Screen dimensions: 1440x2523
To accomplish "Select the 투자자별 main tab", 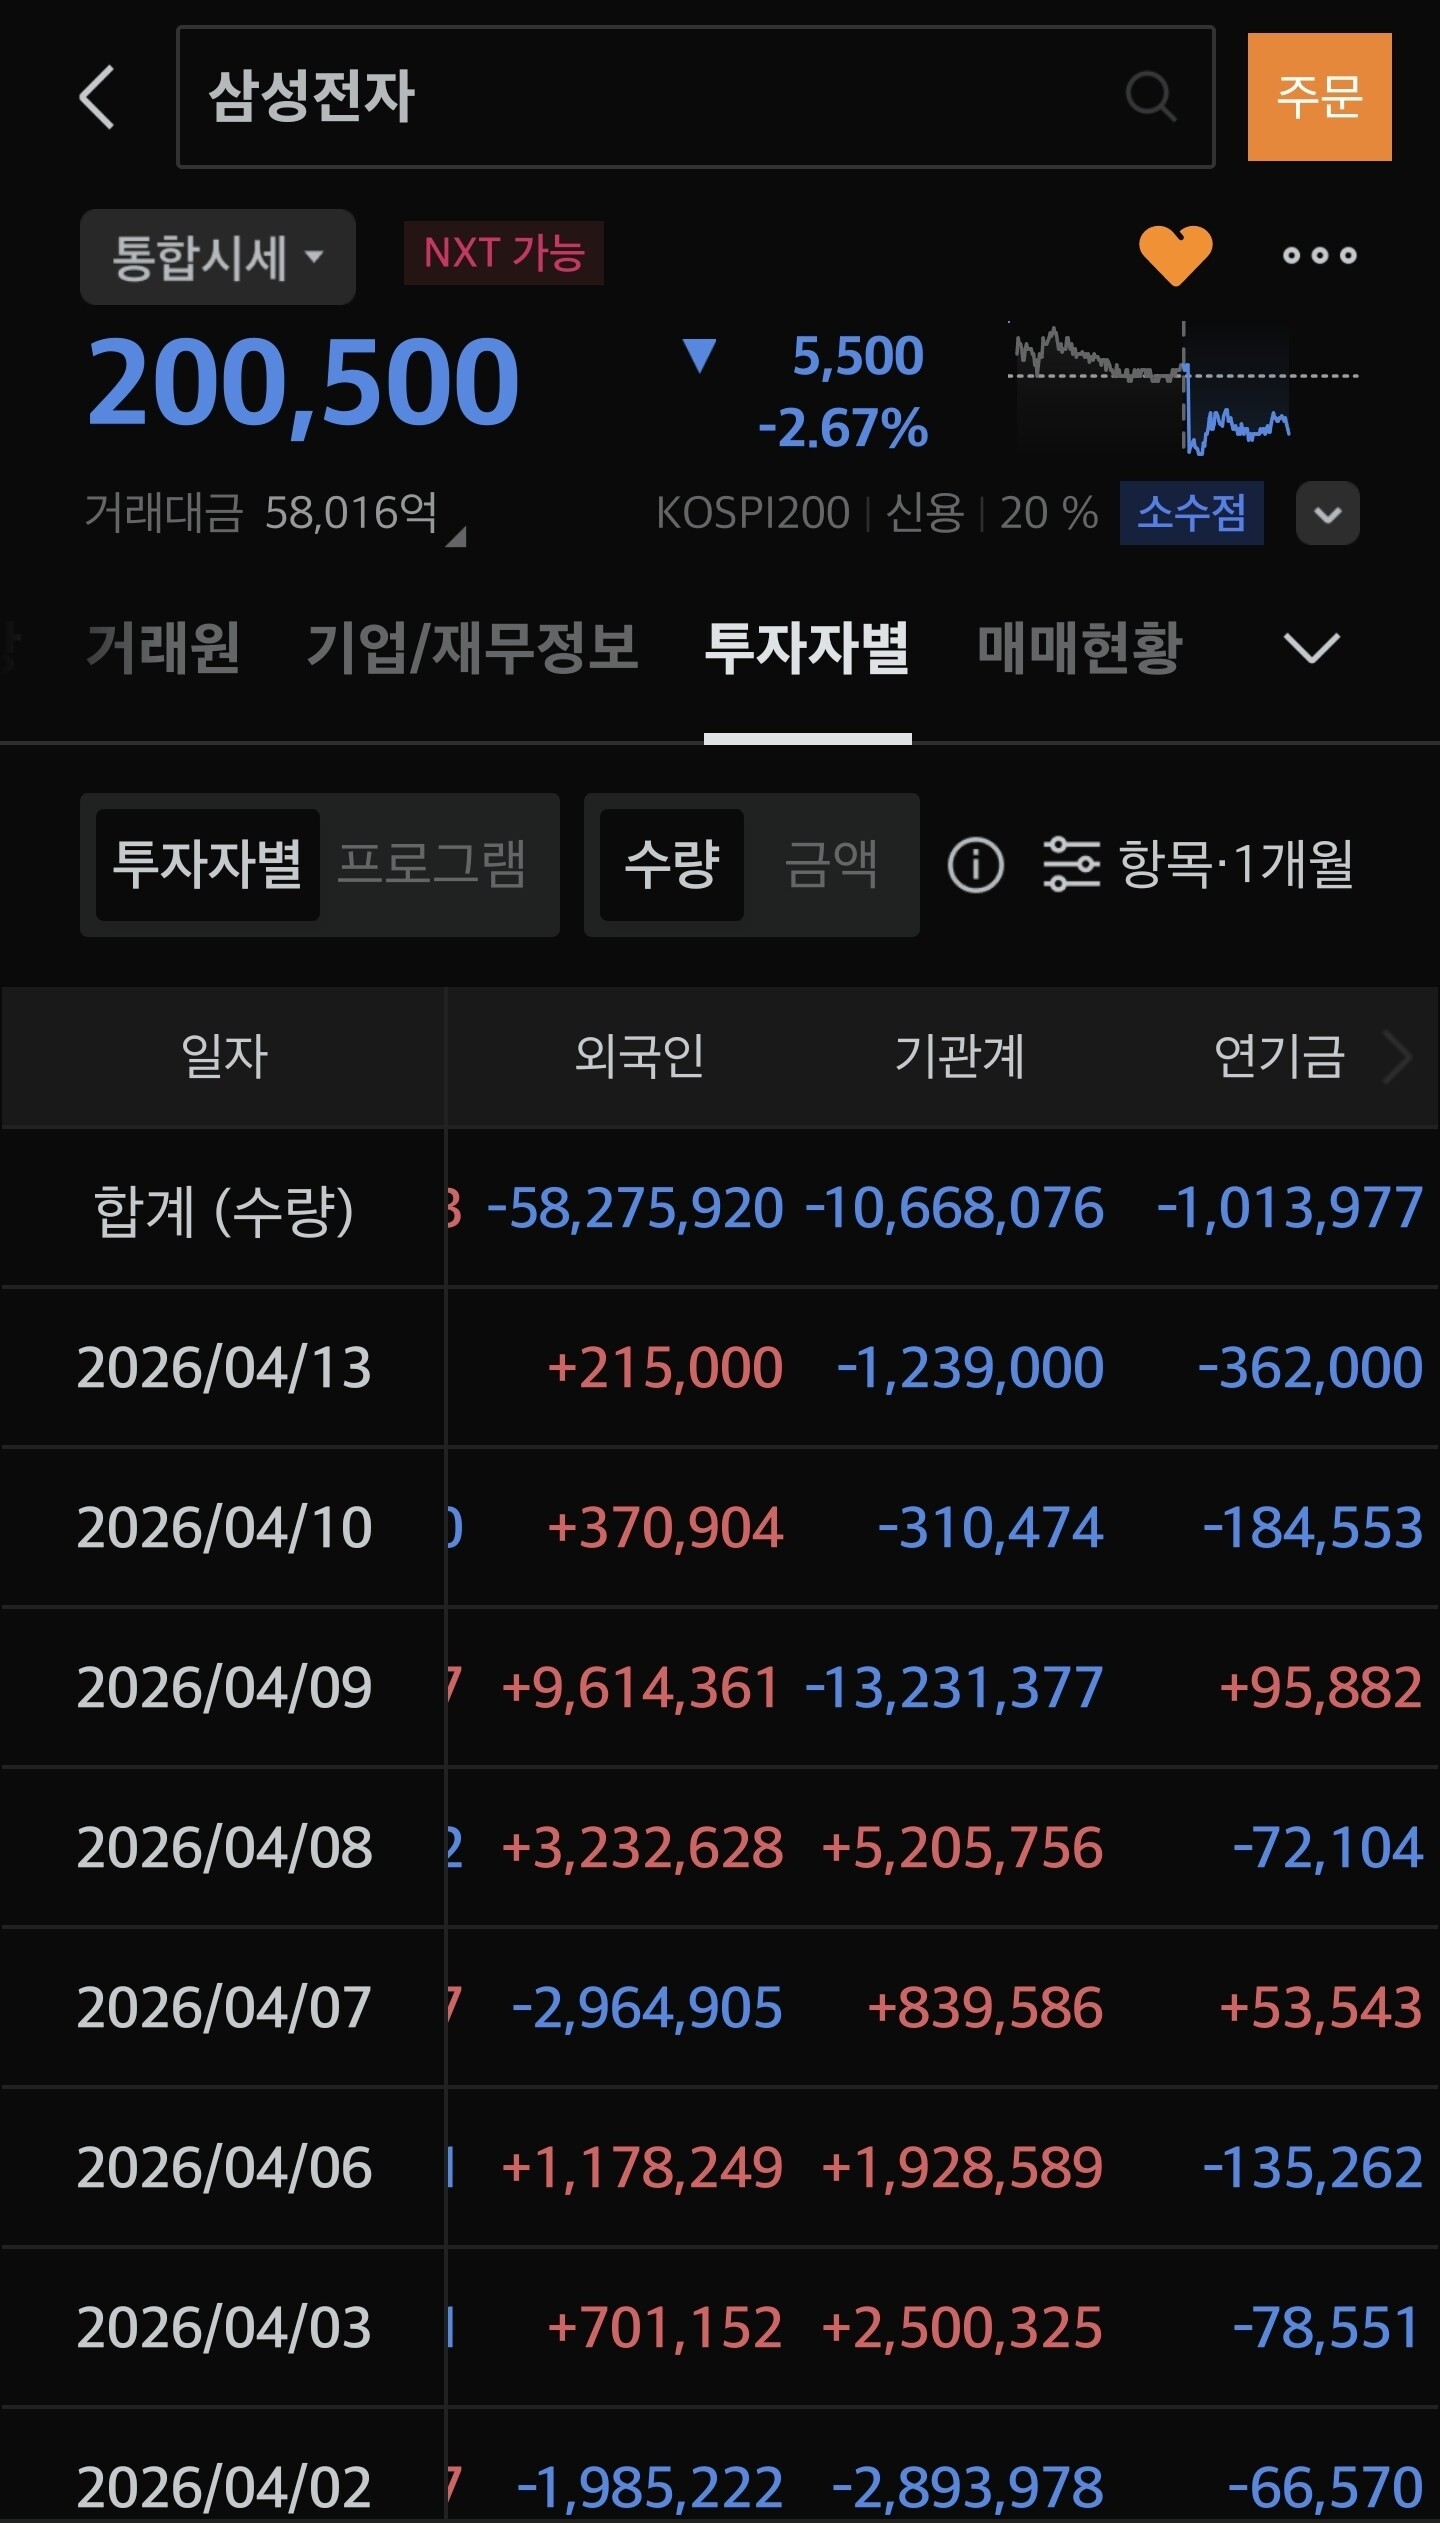I will click(x=807, y=647).
